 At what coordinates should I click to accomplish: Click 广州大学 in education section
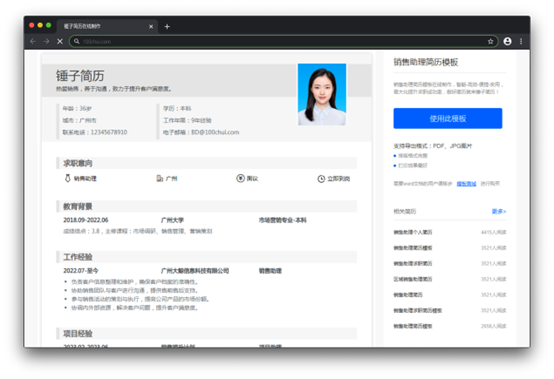172,220
